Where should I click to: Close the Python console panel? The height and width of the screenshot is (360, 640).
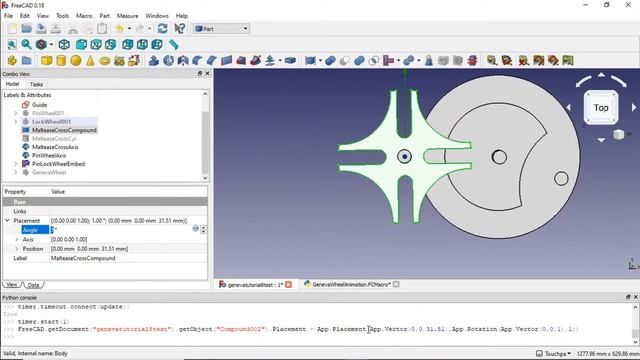coord(636,297)
